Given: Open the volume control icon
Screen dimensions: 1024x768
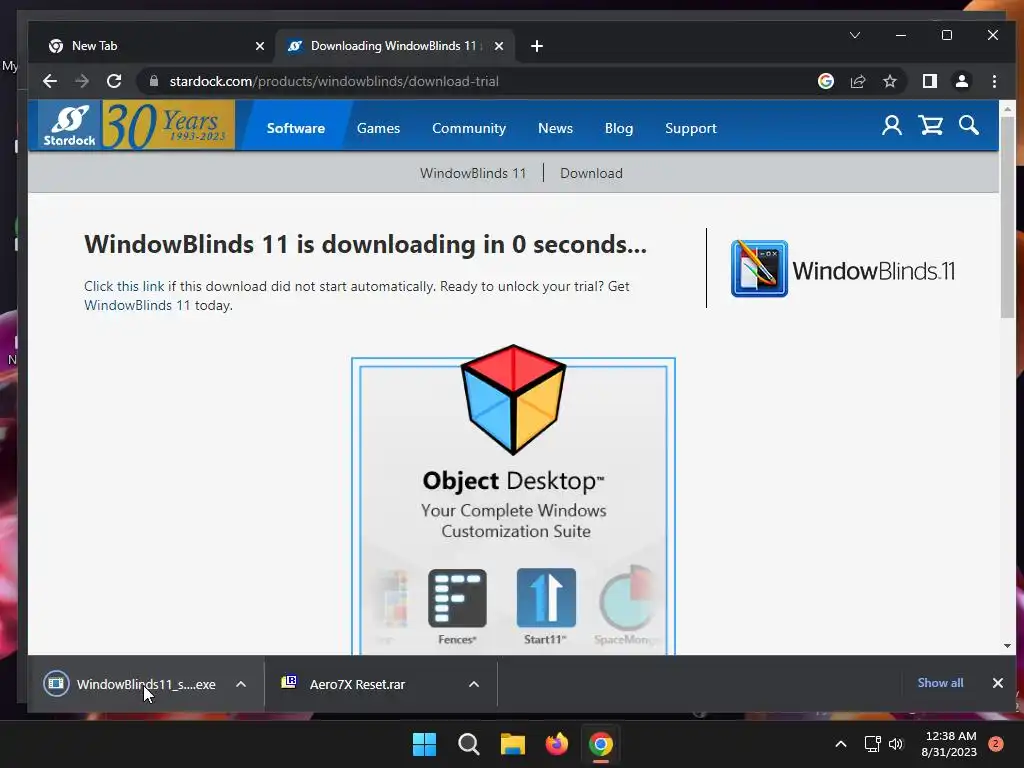Looking at the screenshot, I should pyautogui.click(x=896, y=744).
